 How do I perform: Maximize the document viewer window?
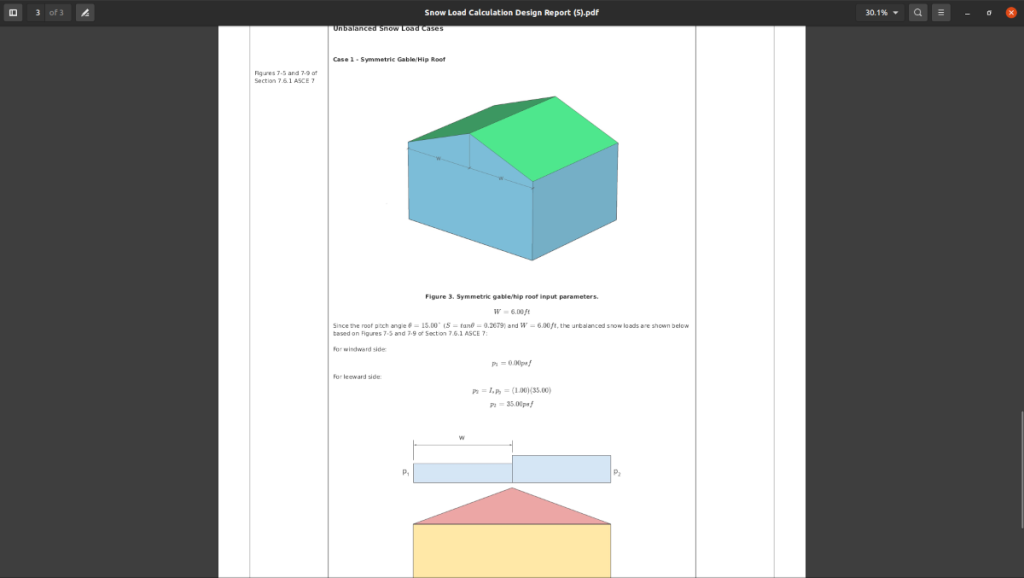(x=989, y=12)
